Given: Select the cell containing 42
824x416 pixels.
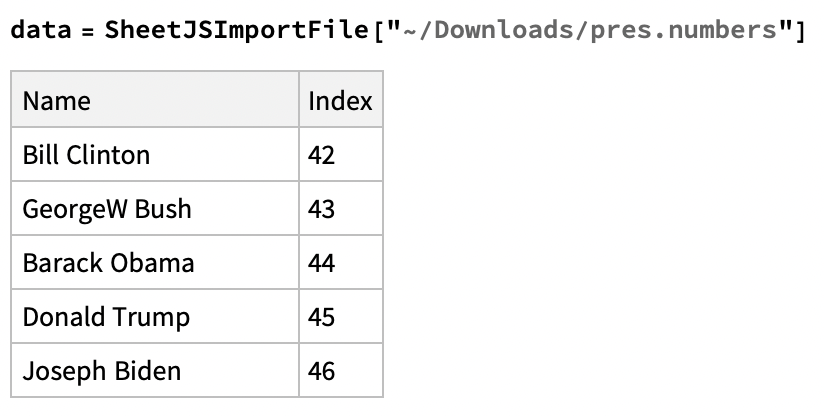Looking at the screenshot, I should [x=322, y=155].
